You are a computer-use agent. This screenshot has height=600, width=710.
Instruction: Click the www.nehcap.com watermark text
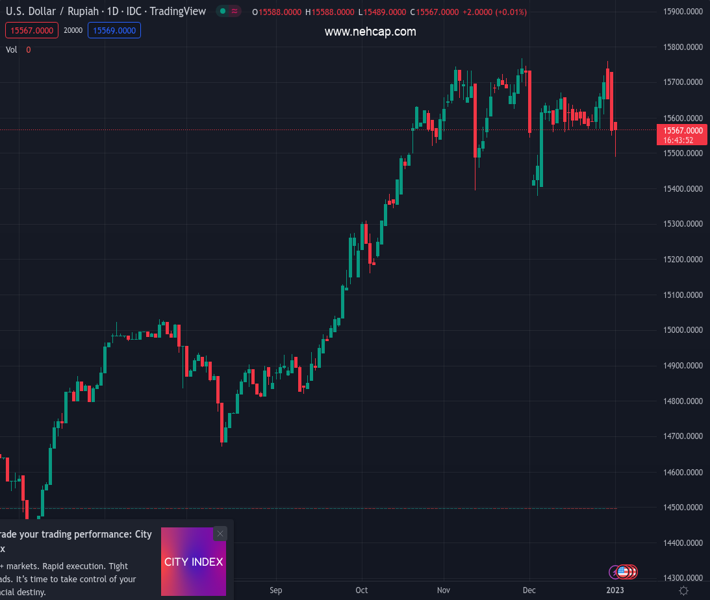[x=370, y=32]
